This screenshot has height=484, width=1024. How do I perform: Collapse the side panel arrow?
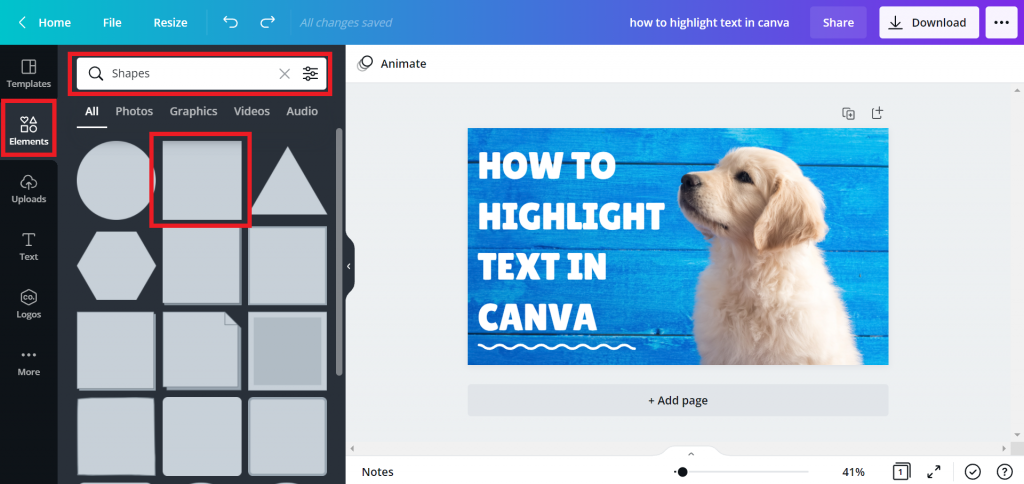(x=349, y=266)
